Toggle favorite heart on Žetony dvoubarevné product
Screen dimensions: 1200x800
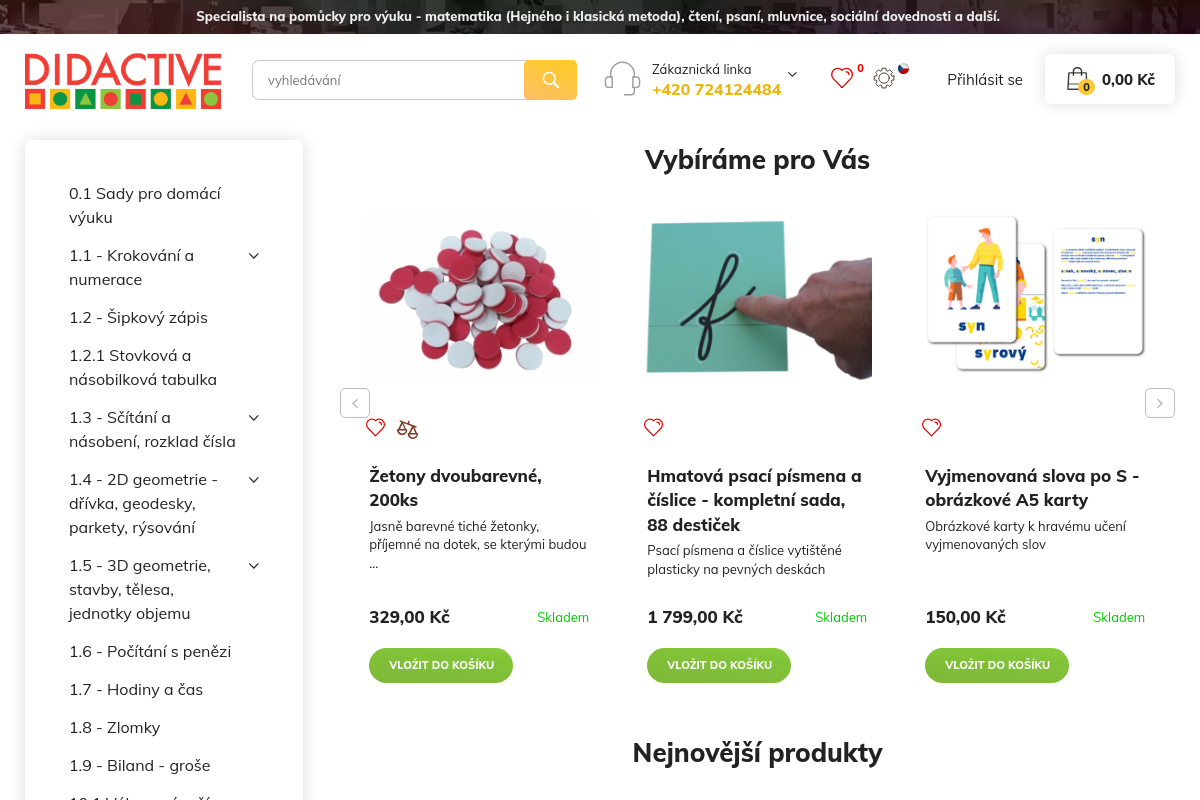[375, 427]
